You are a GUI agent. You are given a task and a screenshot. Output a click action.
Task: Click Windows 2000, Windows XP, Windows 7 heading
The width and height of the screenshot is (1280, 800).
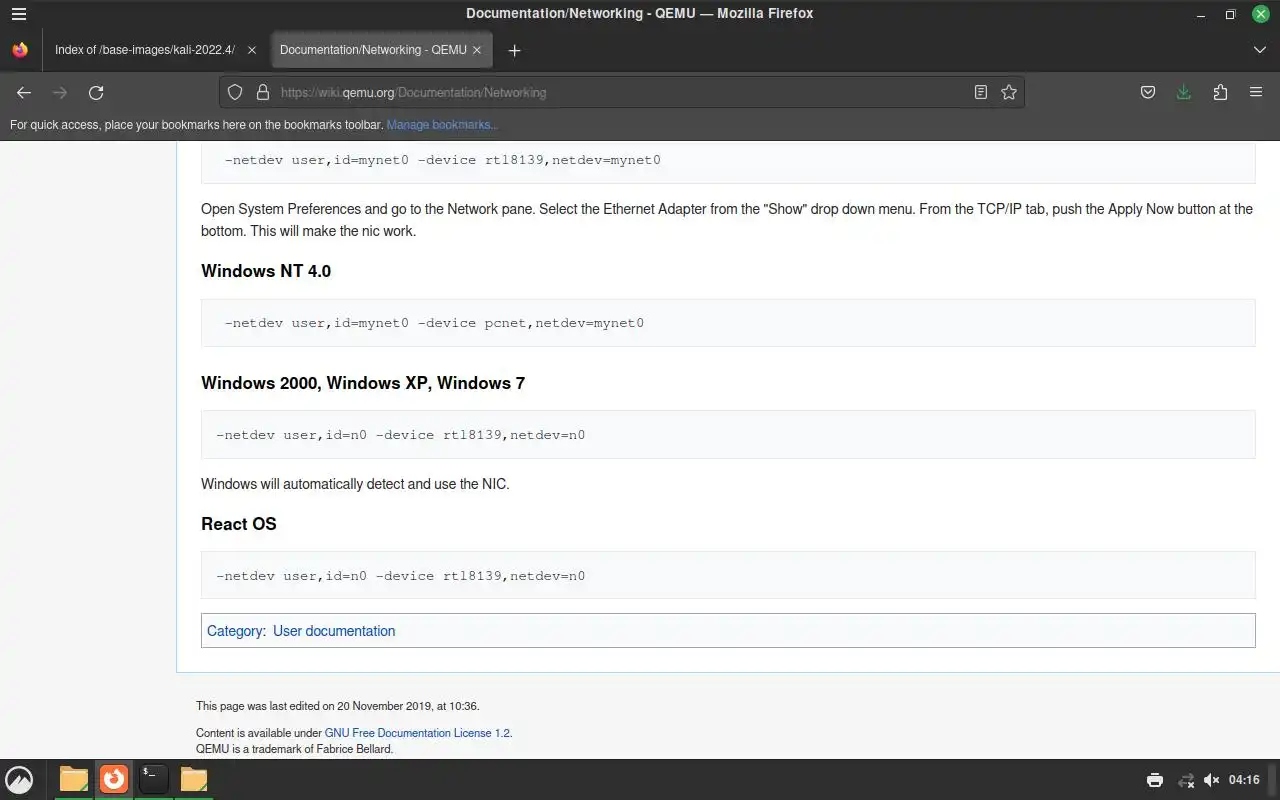tap(363, 383)
